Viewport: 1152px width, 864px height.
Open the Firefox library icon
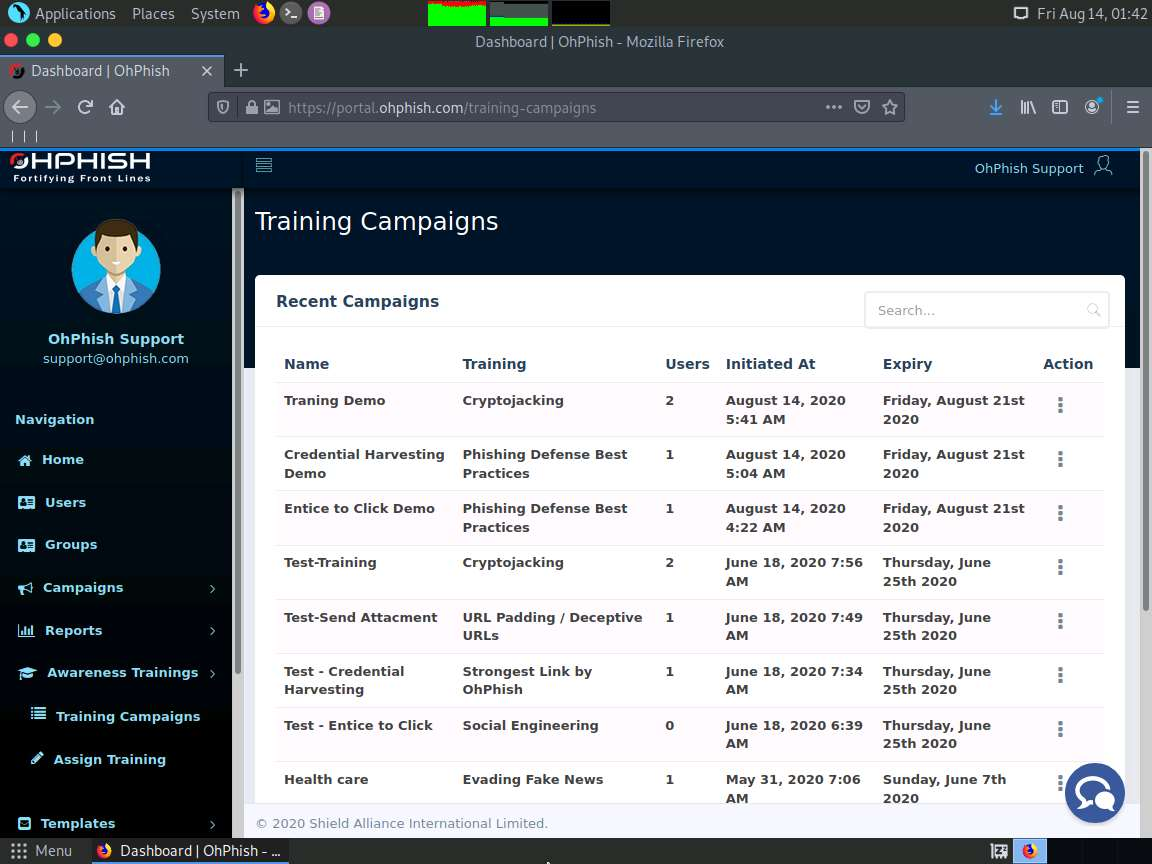[x=1028, y=107]
